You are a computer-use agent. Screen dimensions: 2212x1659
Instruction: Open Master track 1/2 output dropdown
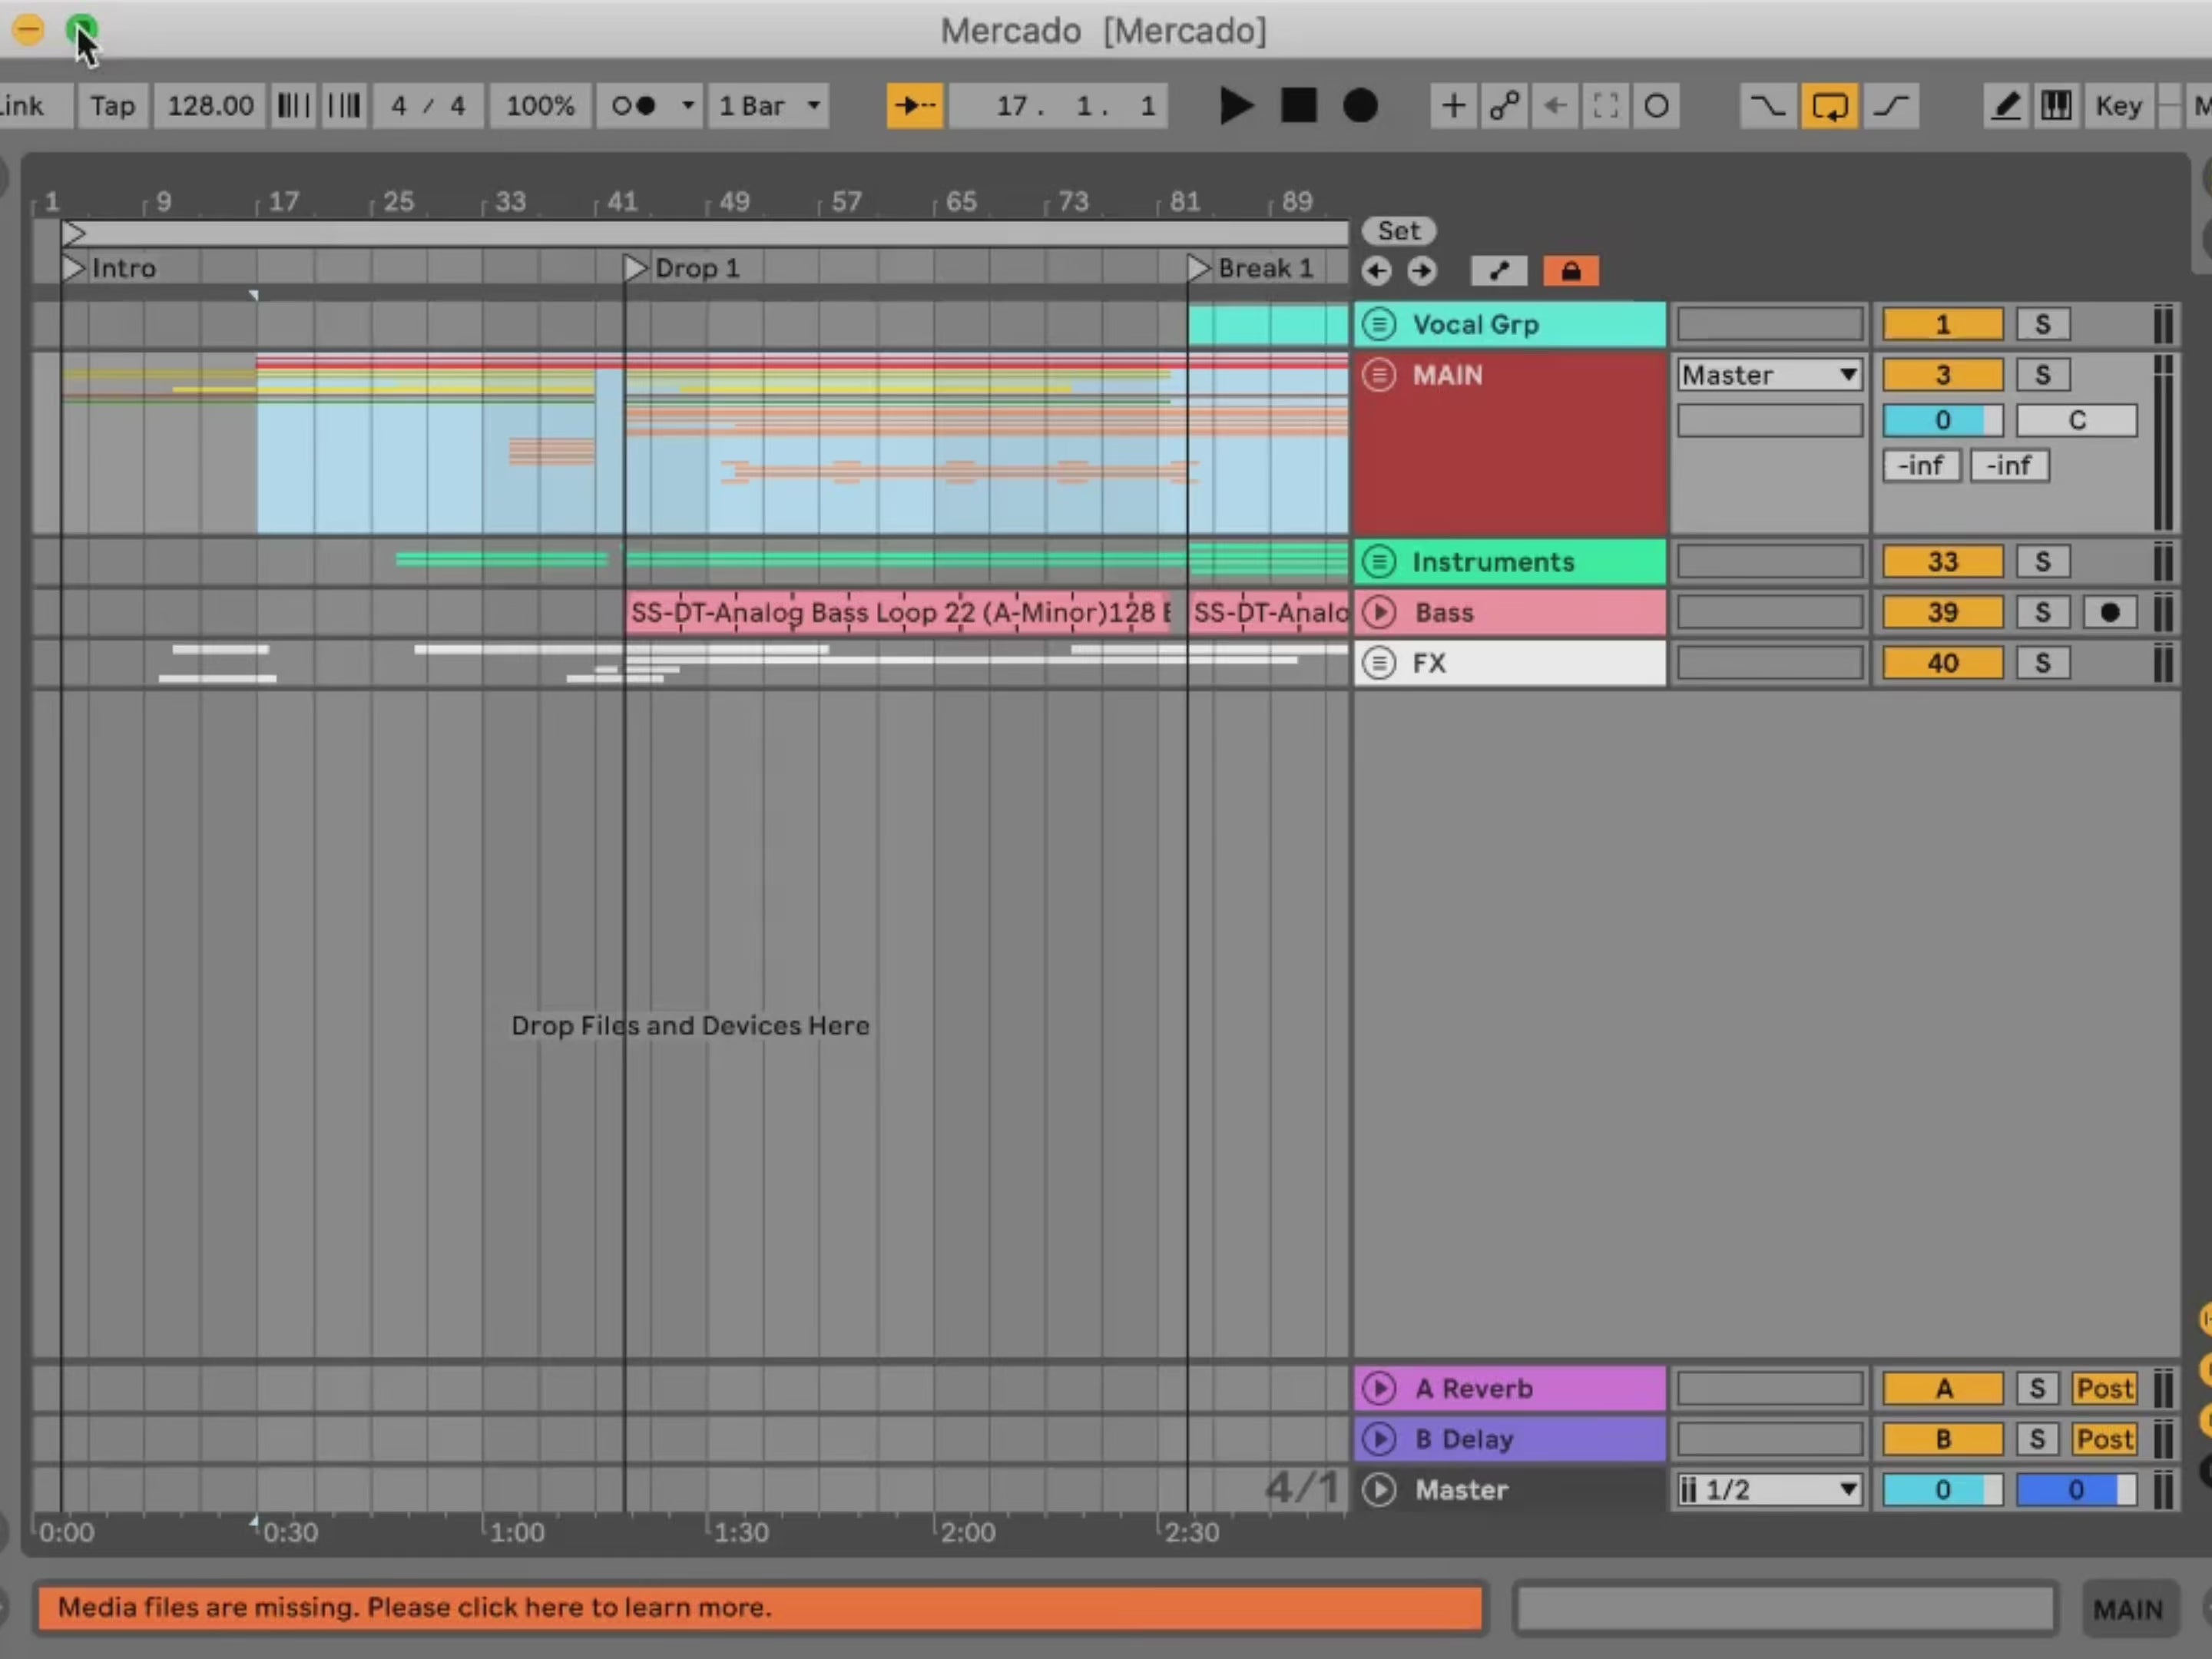(1769, 1490)
